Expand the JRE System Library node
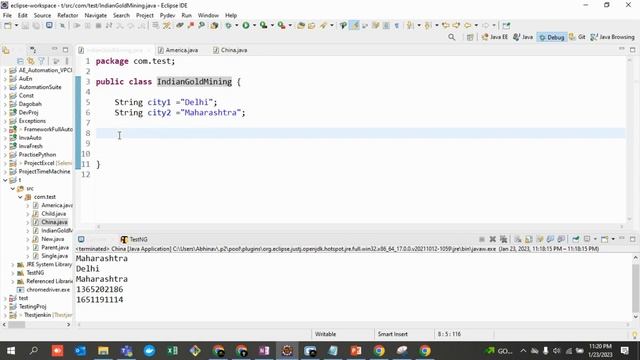Viewport: 640px width, 360px height. 13,264
